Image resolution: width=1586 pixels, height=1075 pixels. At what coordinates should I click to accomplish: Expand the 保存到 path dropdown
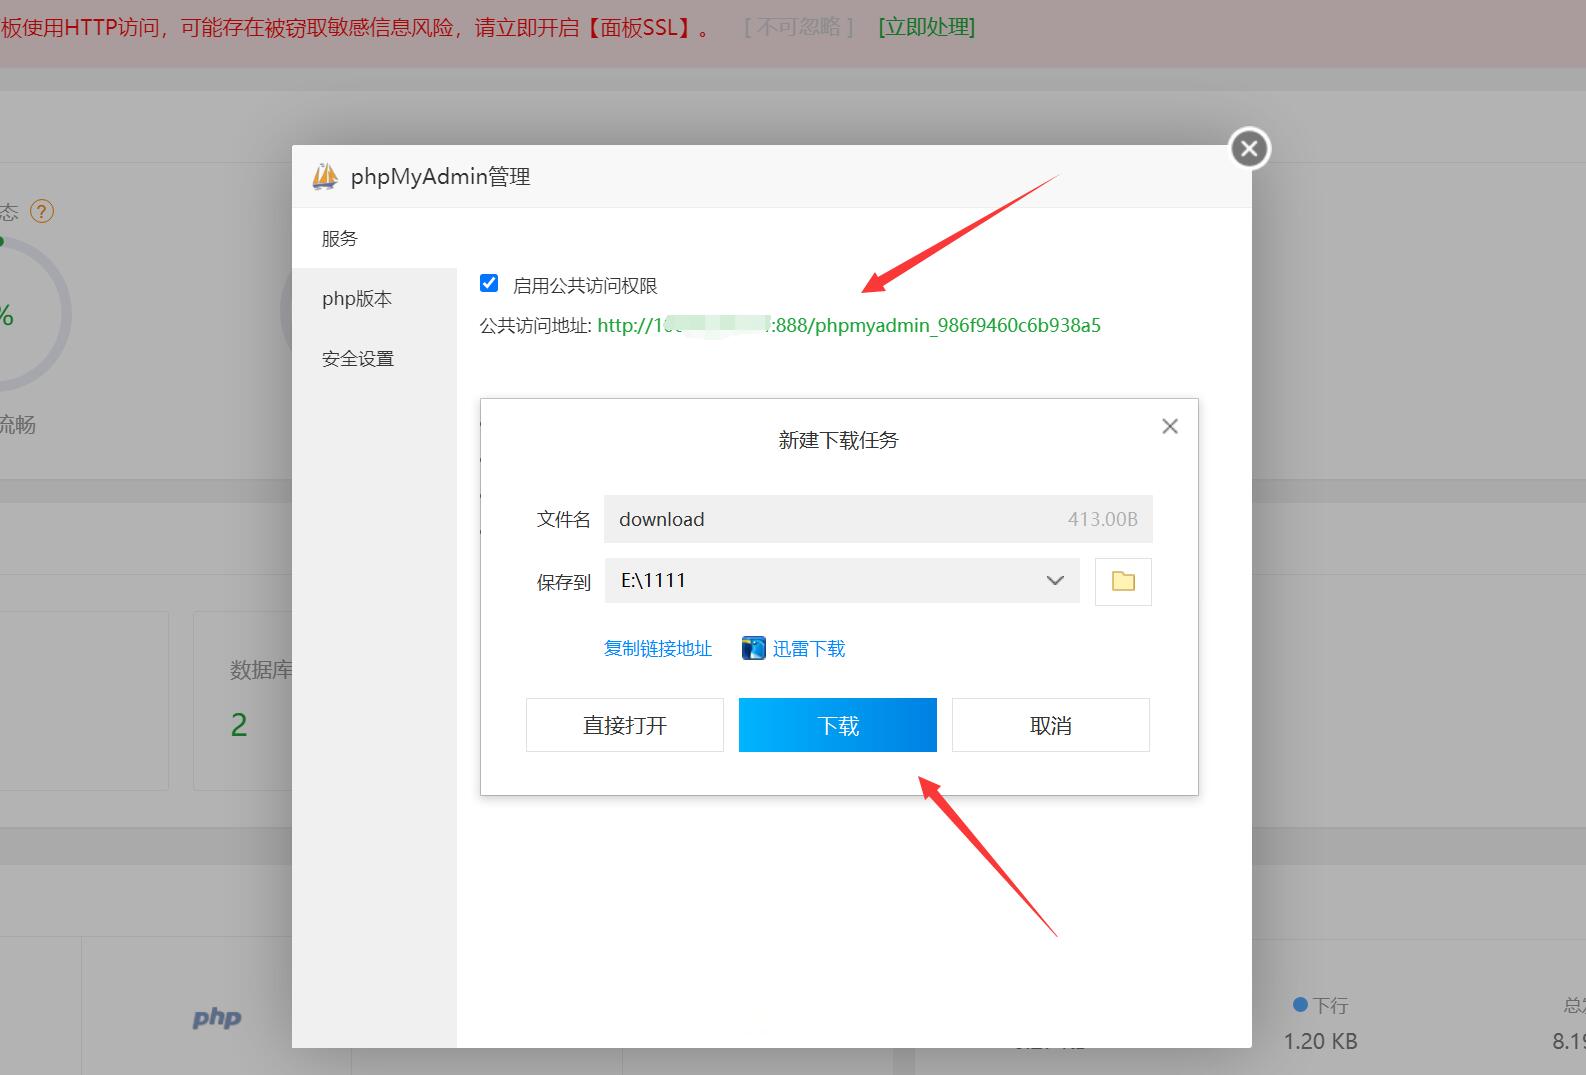tap(1055, 580)
